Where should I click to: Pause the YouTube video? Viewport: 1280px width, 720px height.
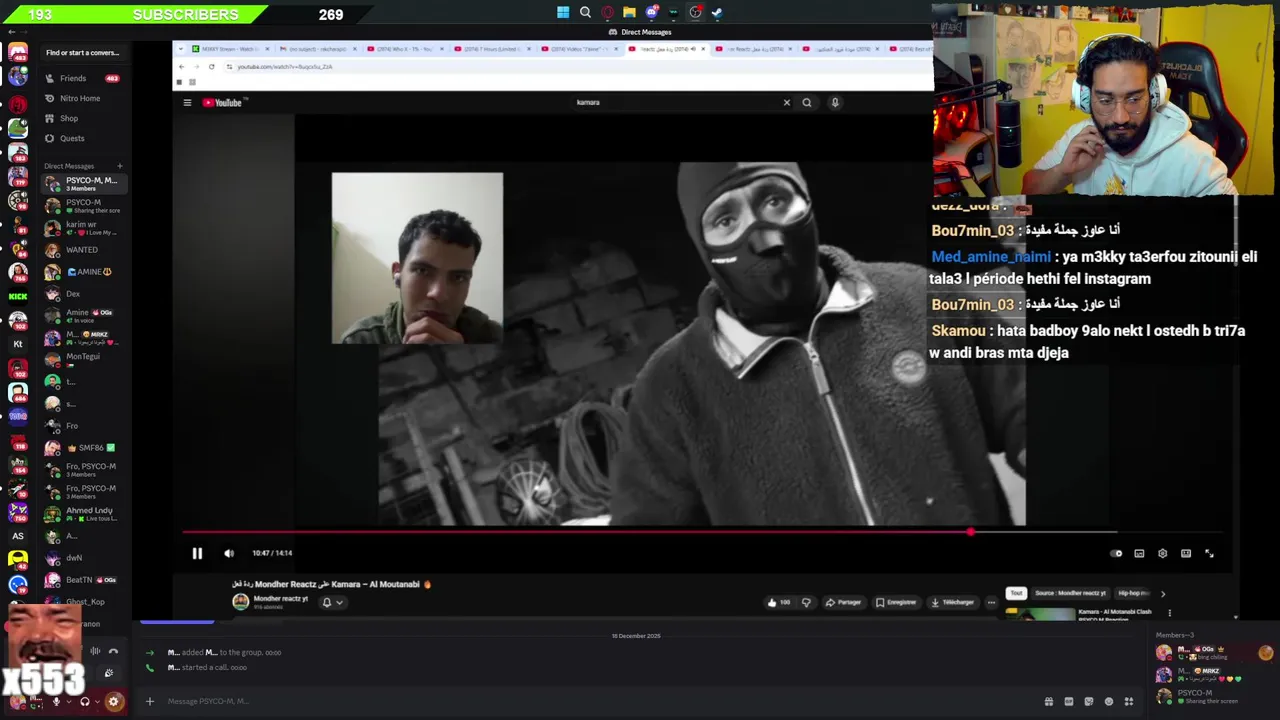[x=197, y=553]
